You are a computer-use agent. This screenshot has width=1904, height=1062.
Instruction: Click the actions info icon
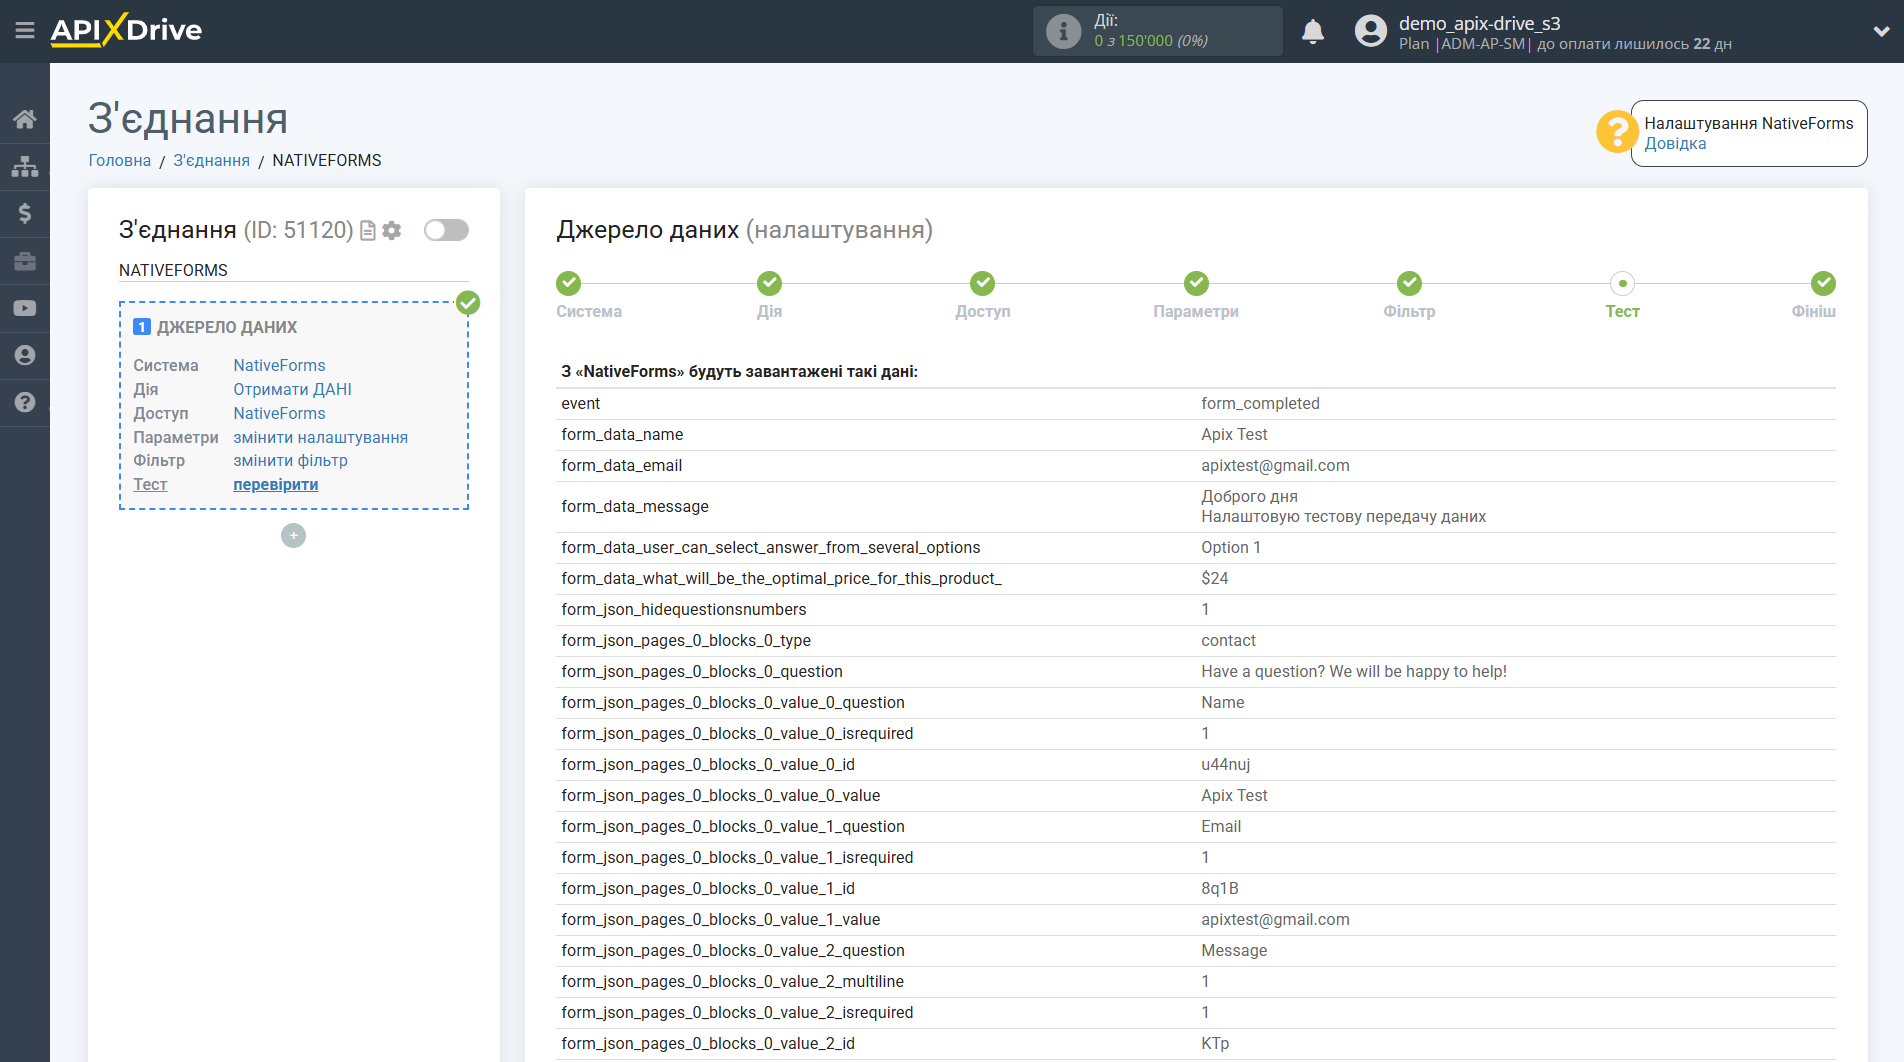tap(1063, 31)
